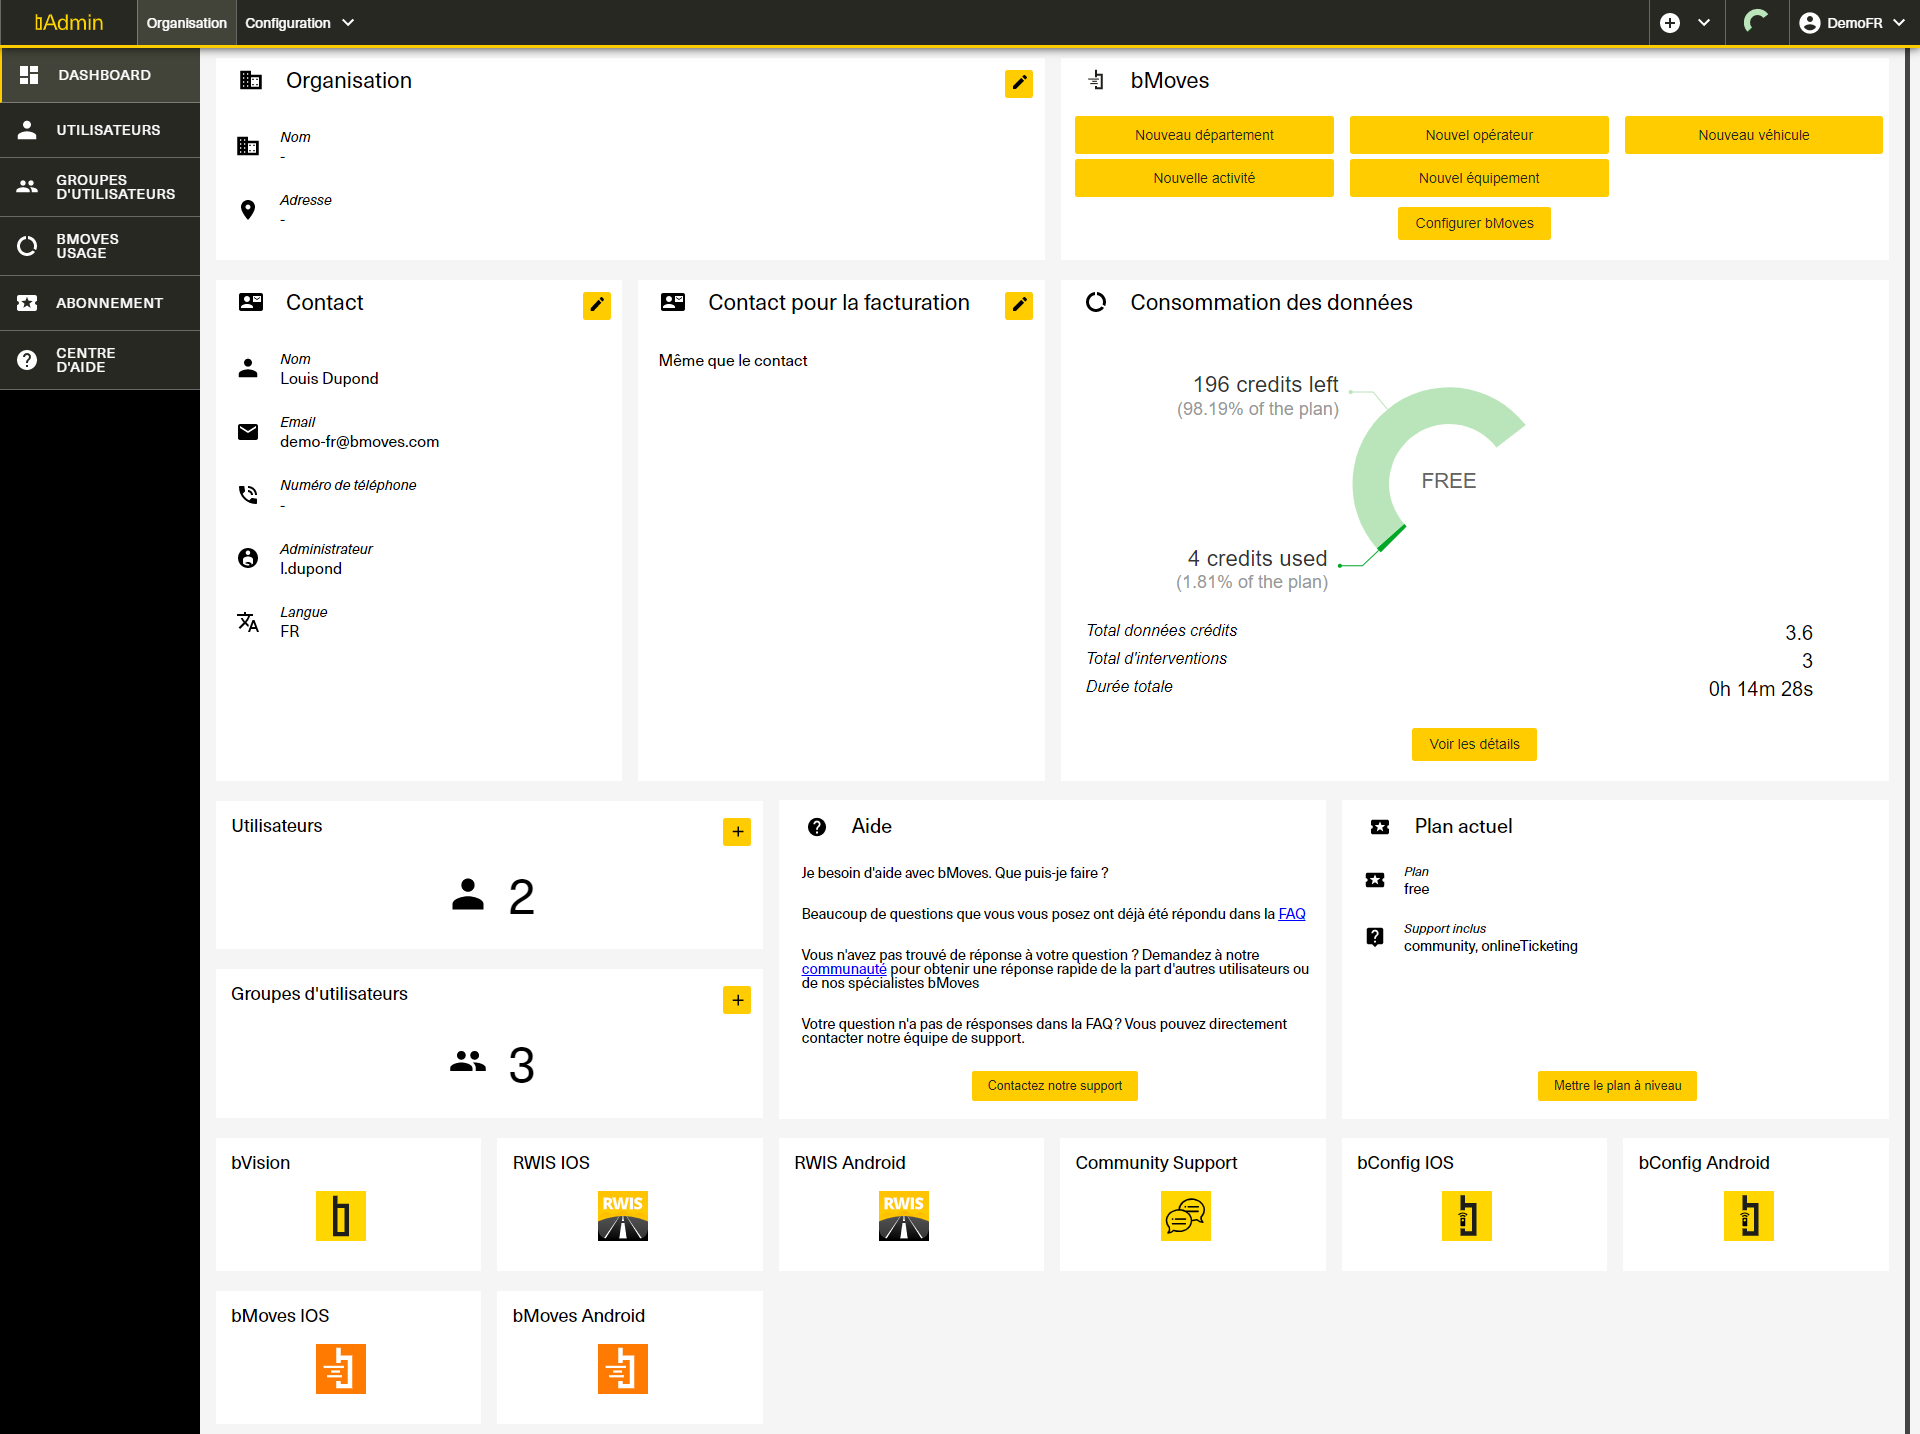Open the bConfig IOS app icon
Screen dimensions: 1920x1434
[1466, 1216]
